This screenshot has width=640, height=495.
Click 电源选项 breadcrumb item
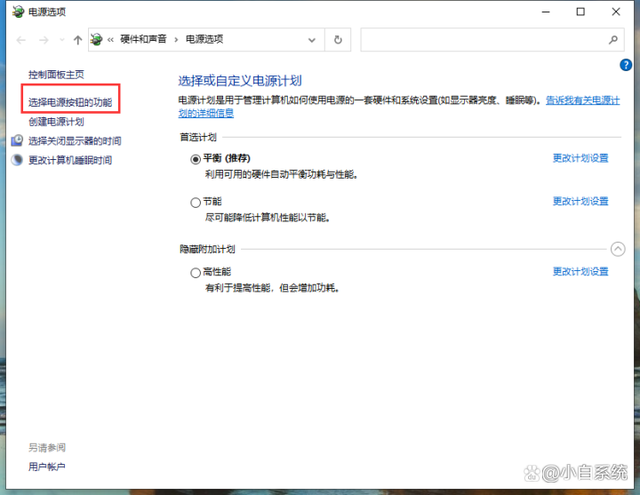(205, 40)
